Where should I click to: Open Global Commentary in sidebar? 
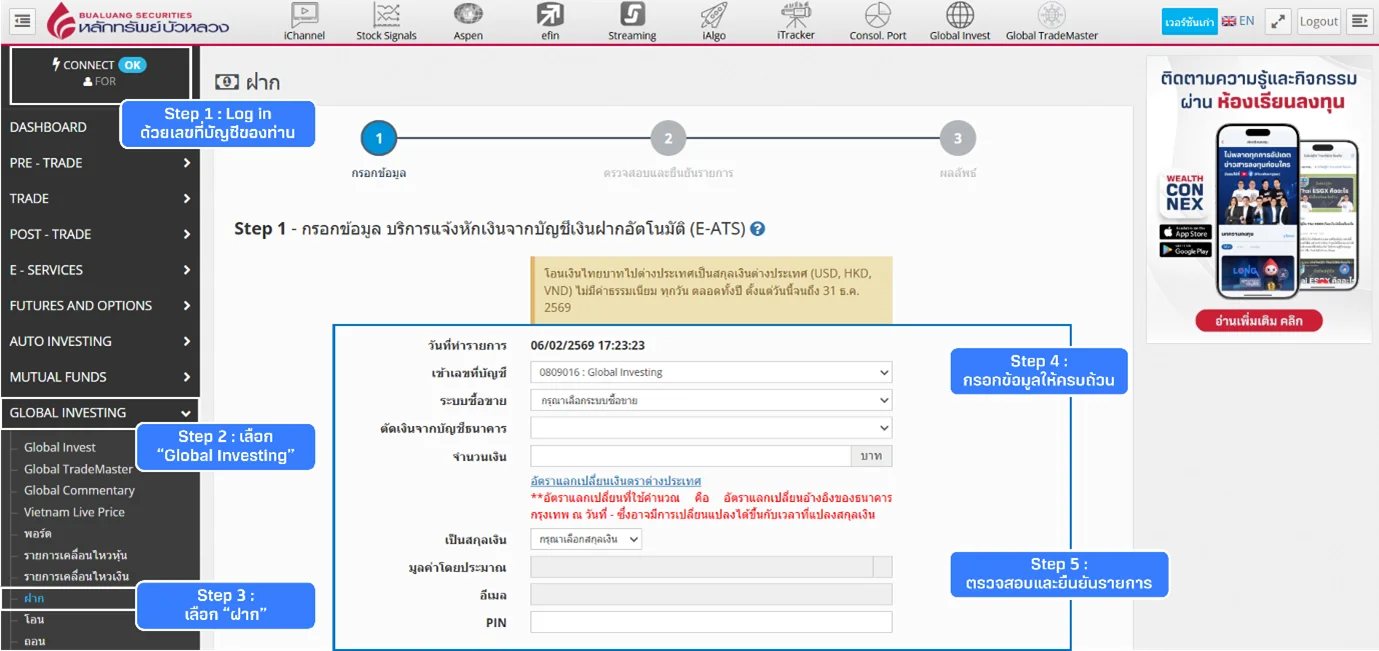point(79,490)
